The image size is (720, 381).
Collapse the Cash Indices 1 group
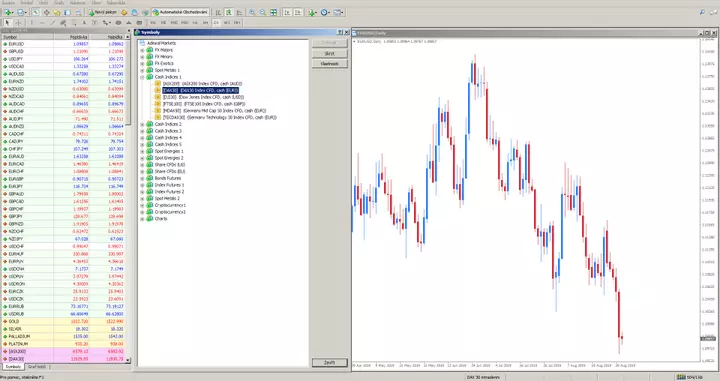142,77
